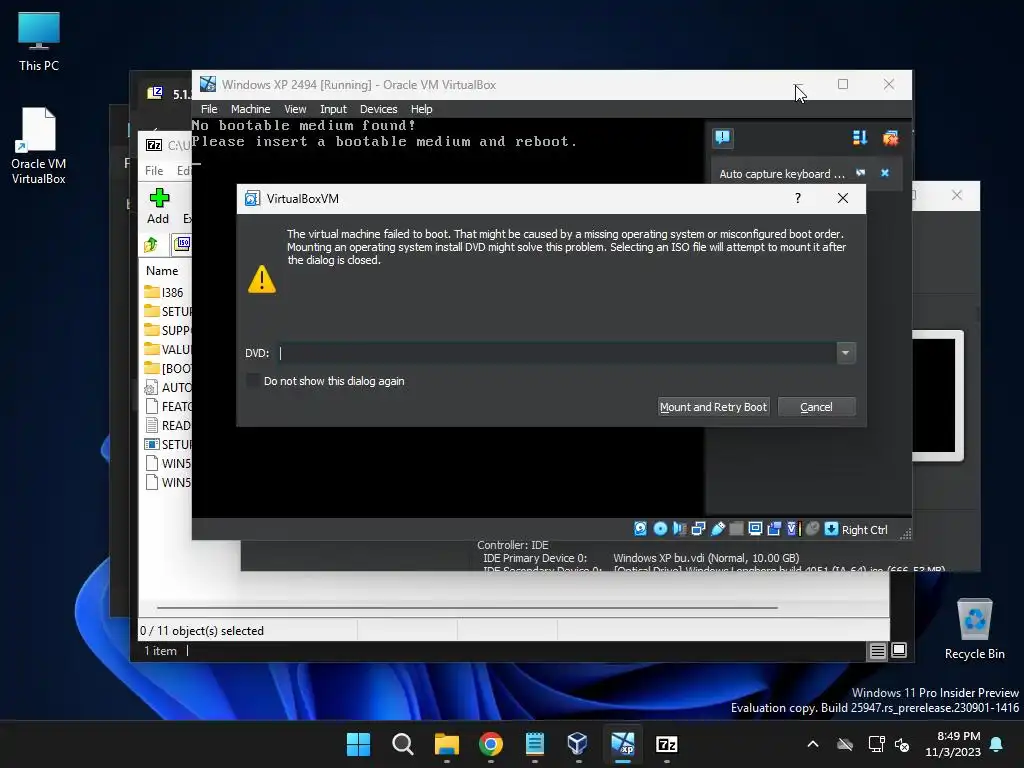Click the display status icon
Image resolution: width=1024 pixels, height=768 pixels.
coord(755,528)
